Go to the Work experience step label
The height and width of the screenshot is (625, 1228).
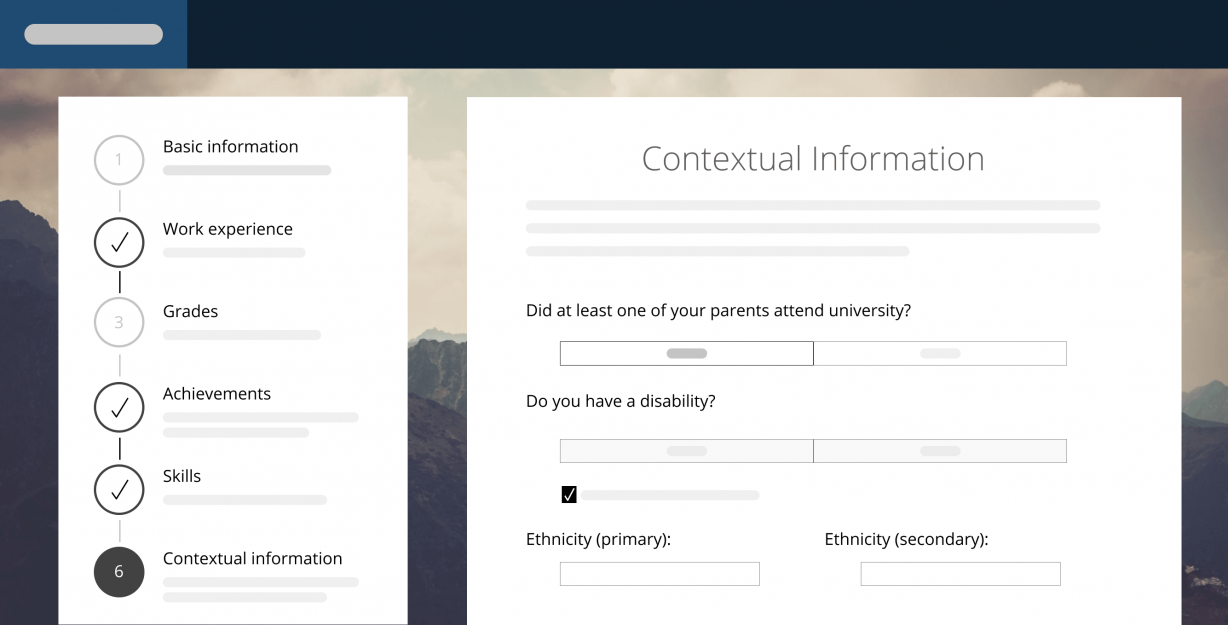pyautogui.click(x=227, y=229)
